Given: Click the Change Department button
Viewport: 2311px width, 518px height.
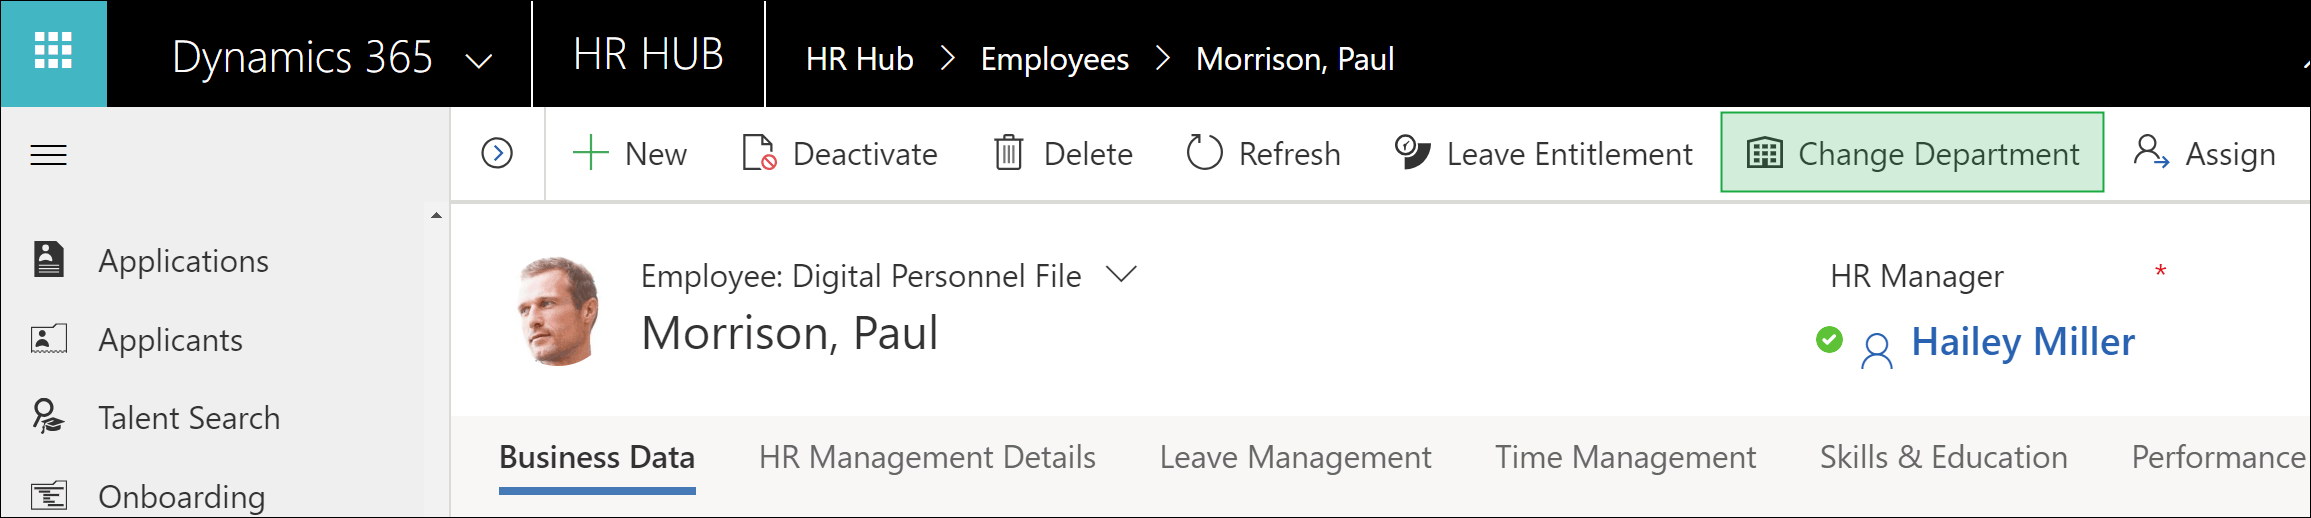Looking at the screenshot, I should pyautogui.click(x=1912, y=153).
